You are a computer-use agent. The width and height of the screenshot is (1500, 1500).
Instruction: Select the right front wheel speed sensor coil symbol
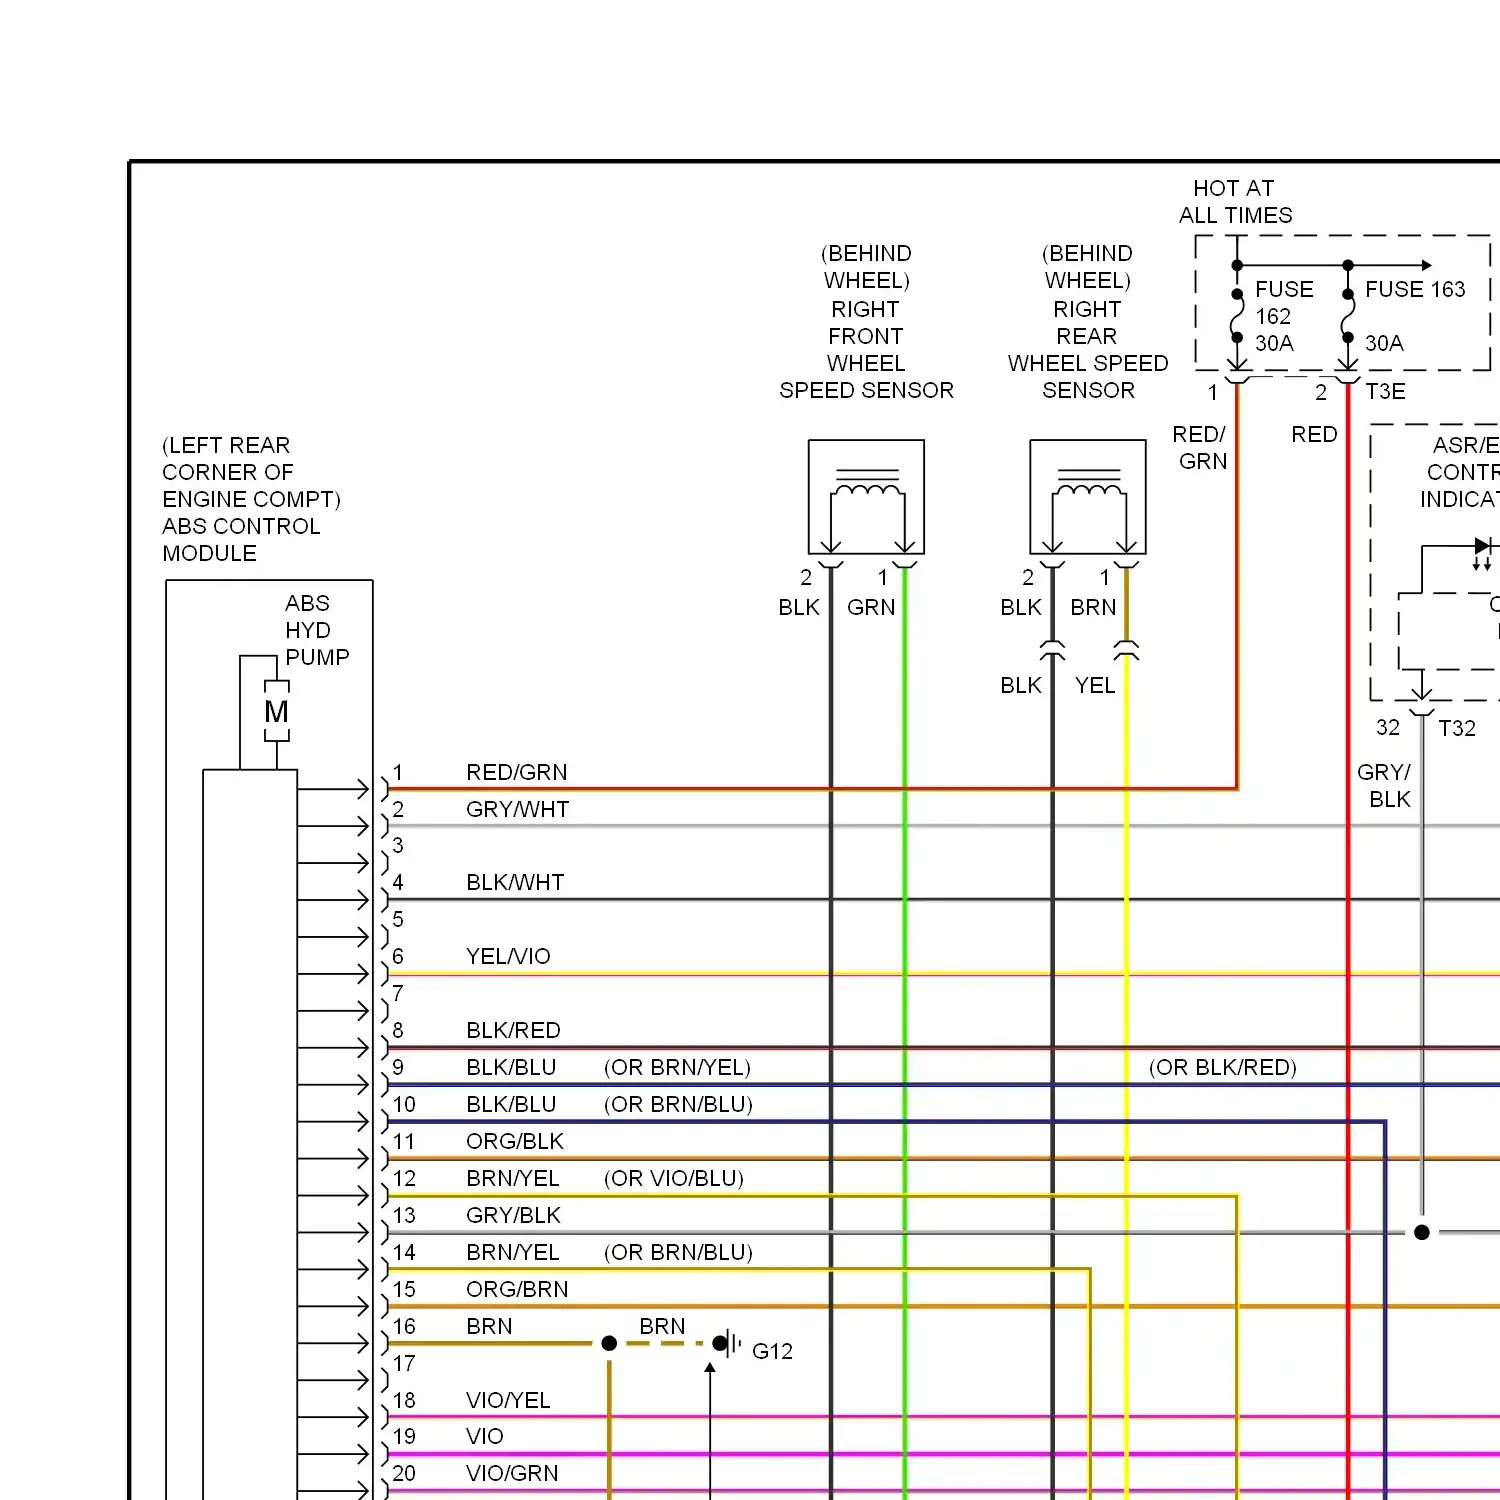point(867,497)
